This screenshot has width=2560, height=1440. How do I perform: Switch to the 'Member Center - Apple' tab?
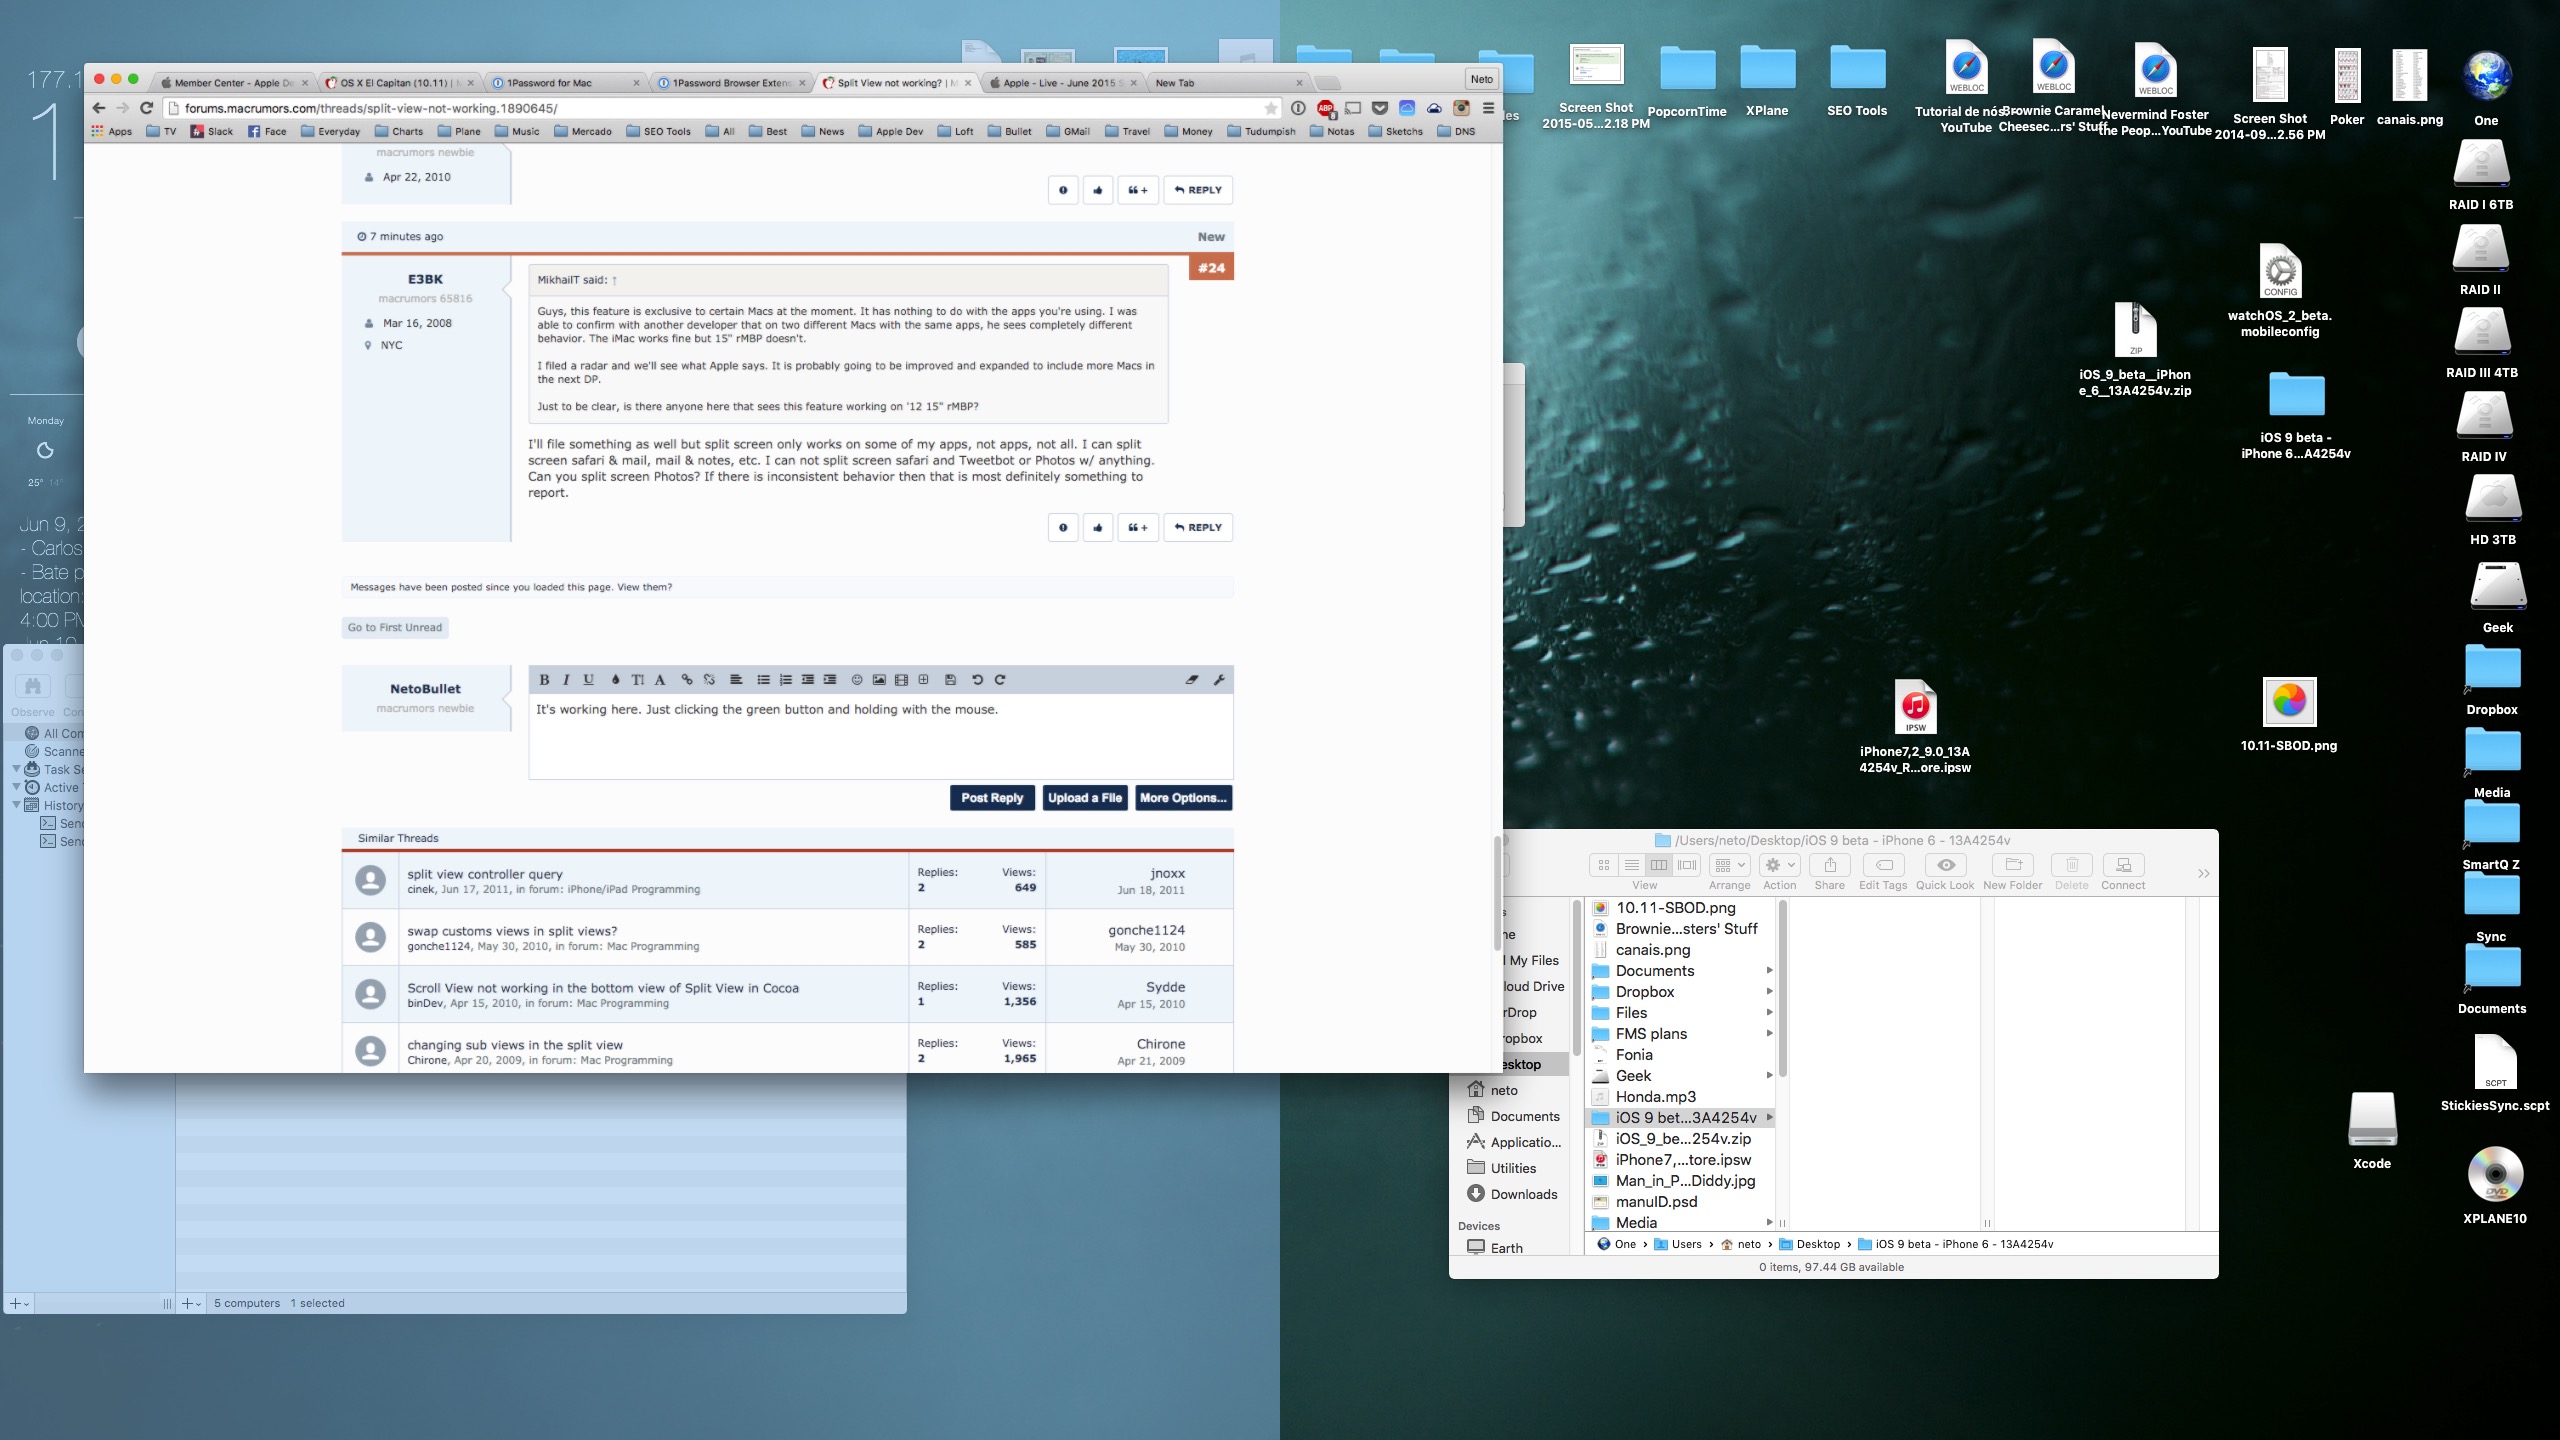[234, 83]
